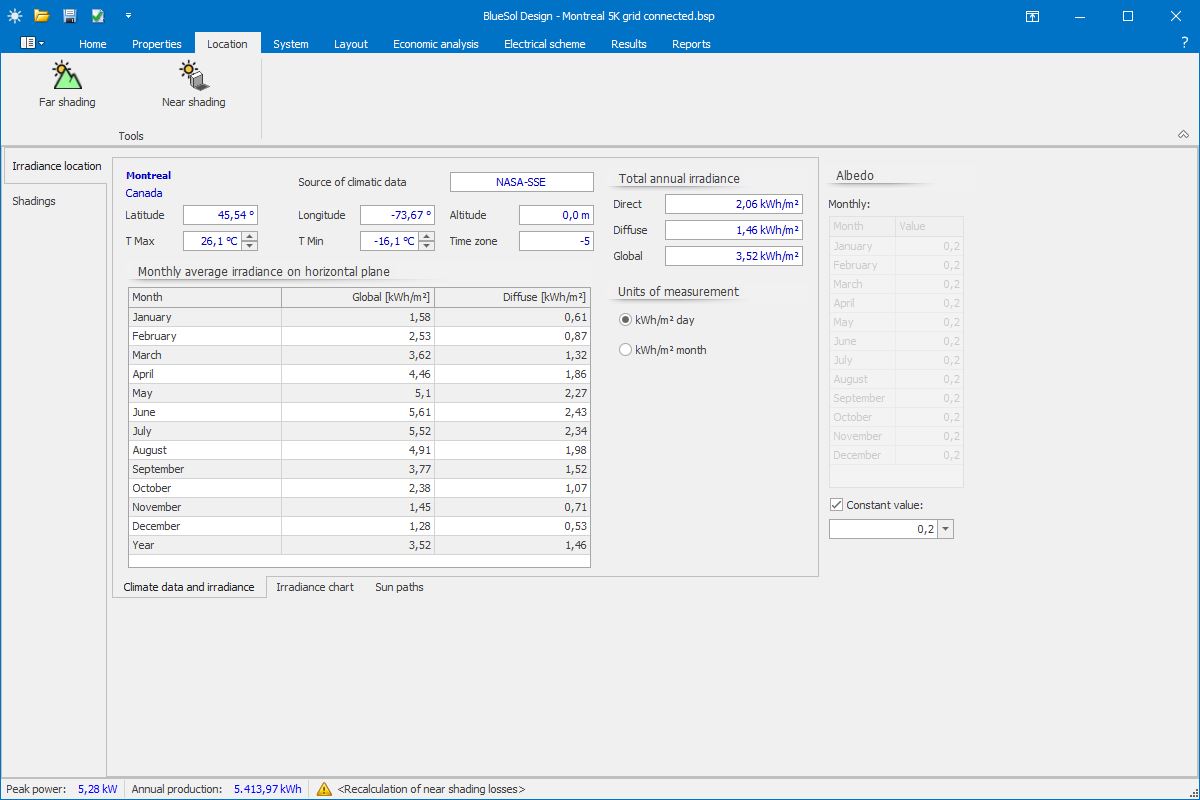Click the ribbon display options icon in title bar
1200x800 pixels.
(x=1032, y=16)
